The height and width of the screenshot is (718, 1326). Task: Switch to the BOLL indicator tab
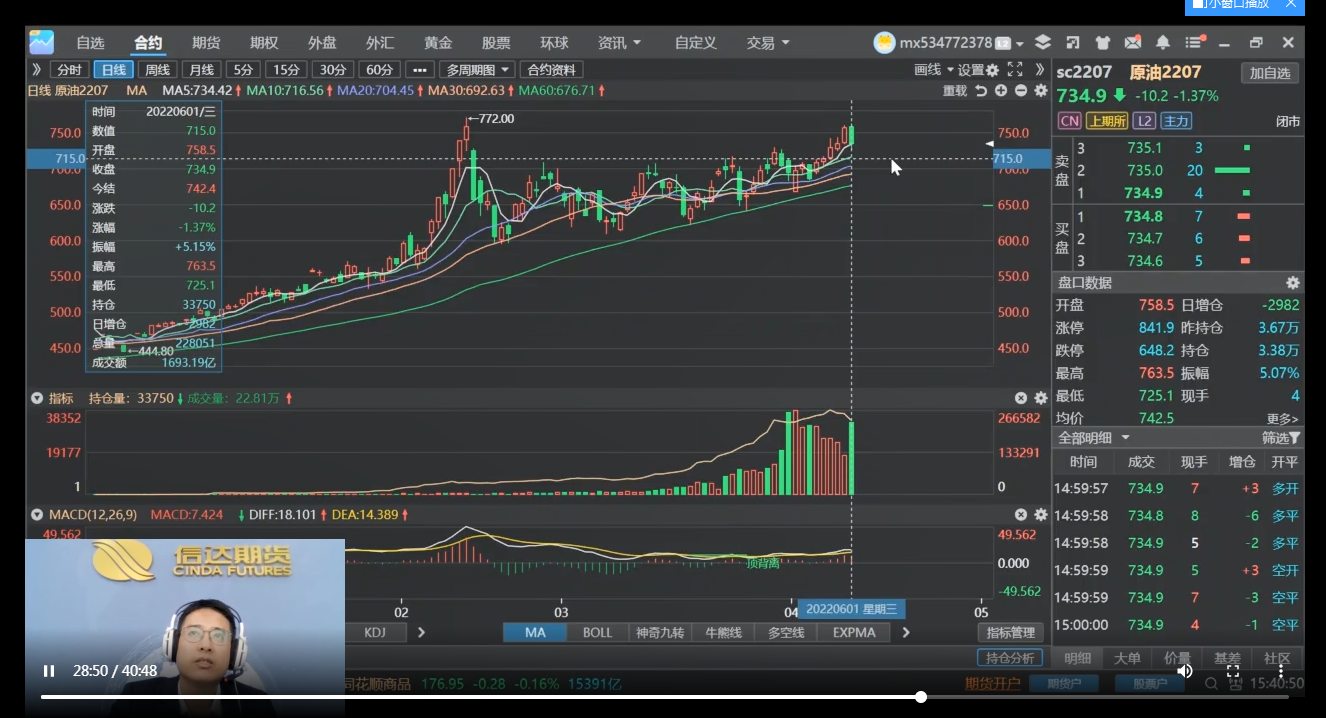[x=597, y=632]
